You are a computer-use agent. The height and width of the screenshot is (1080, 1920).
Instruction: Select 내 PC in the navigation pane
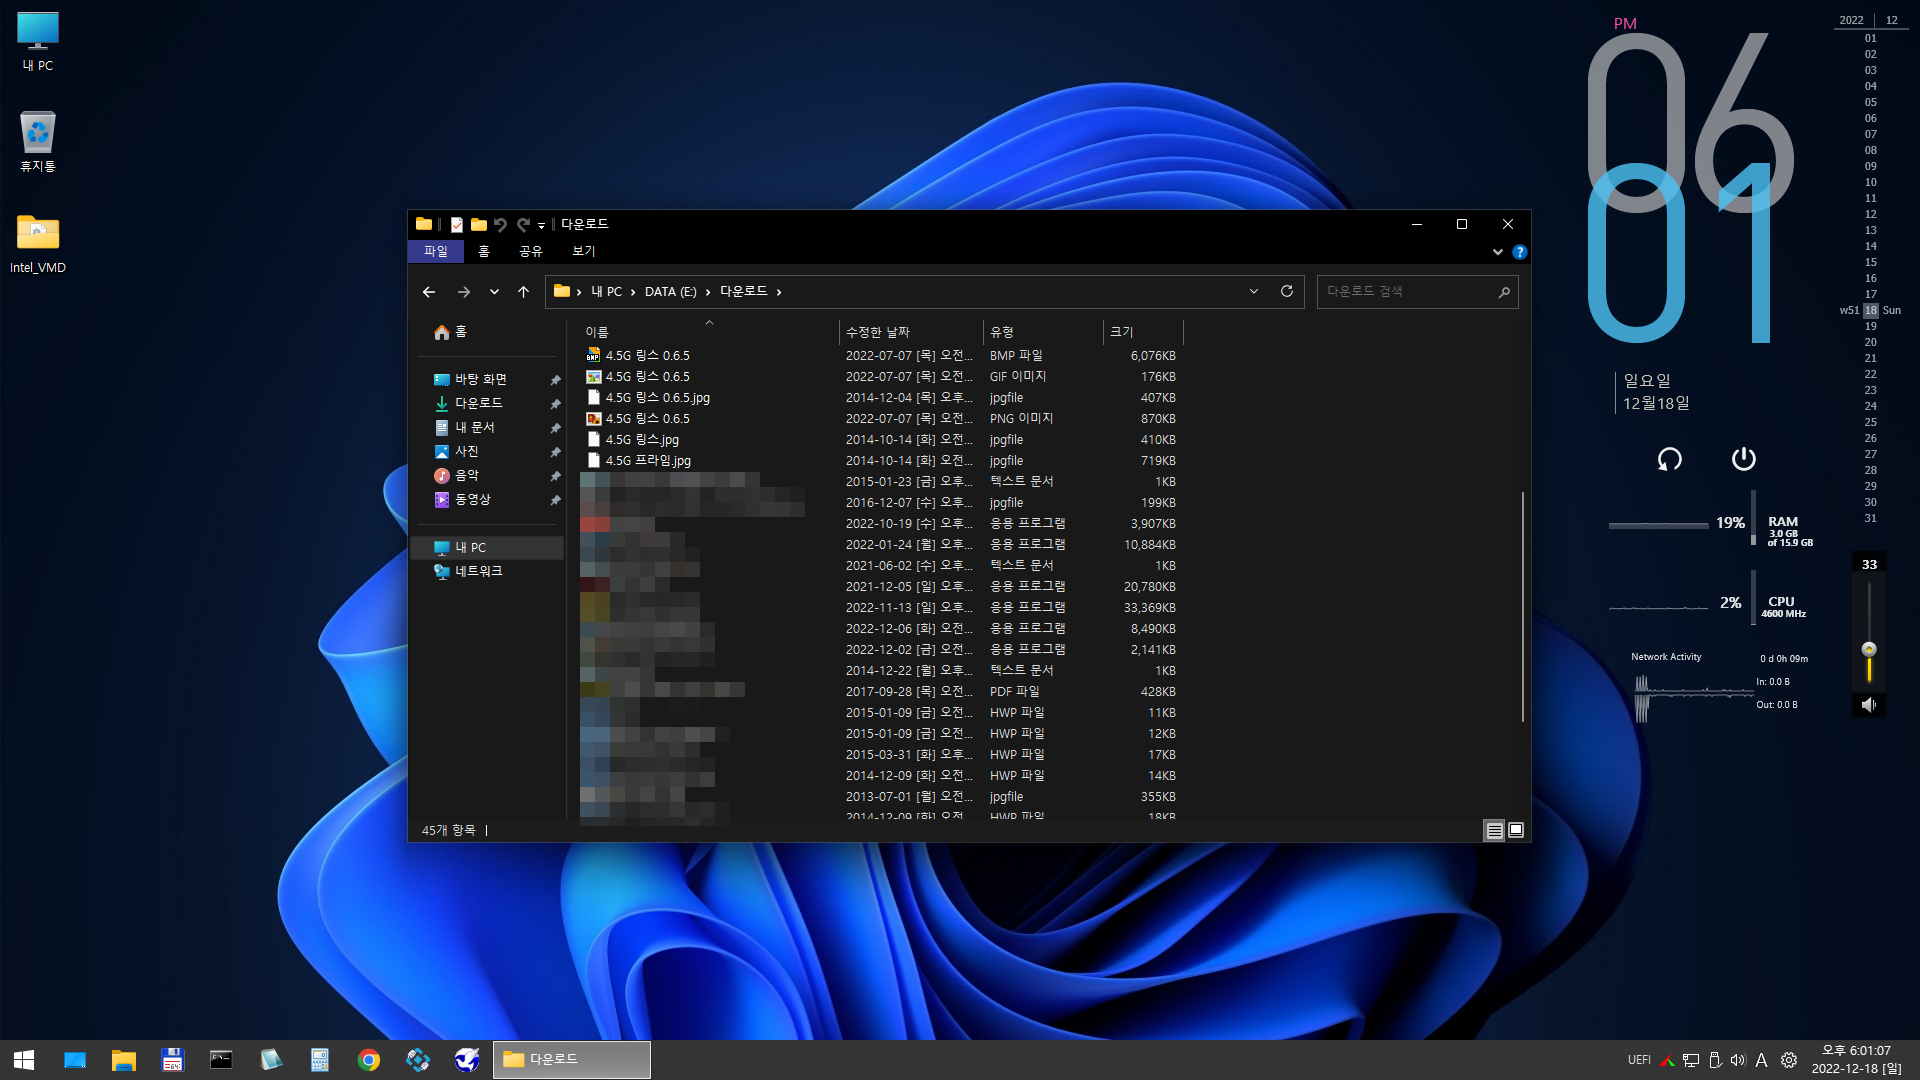(488, 547)
